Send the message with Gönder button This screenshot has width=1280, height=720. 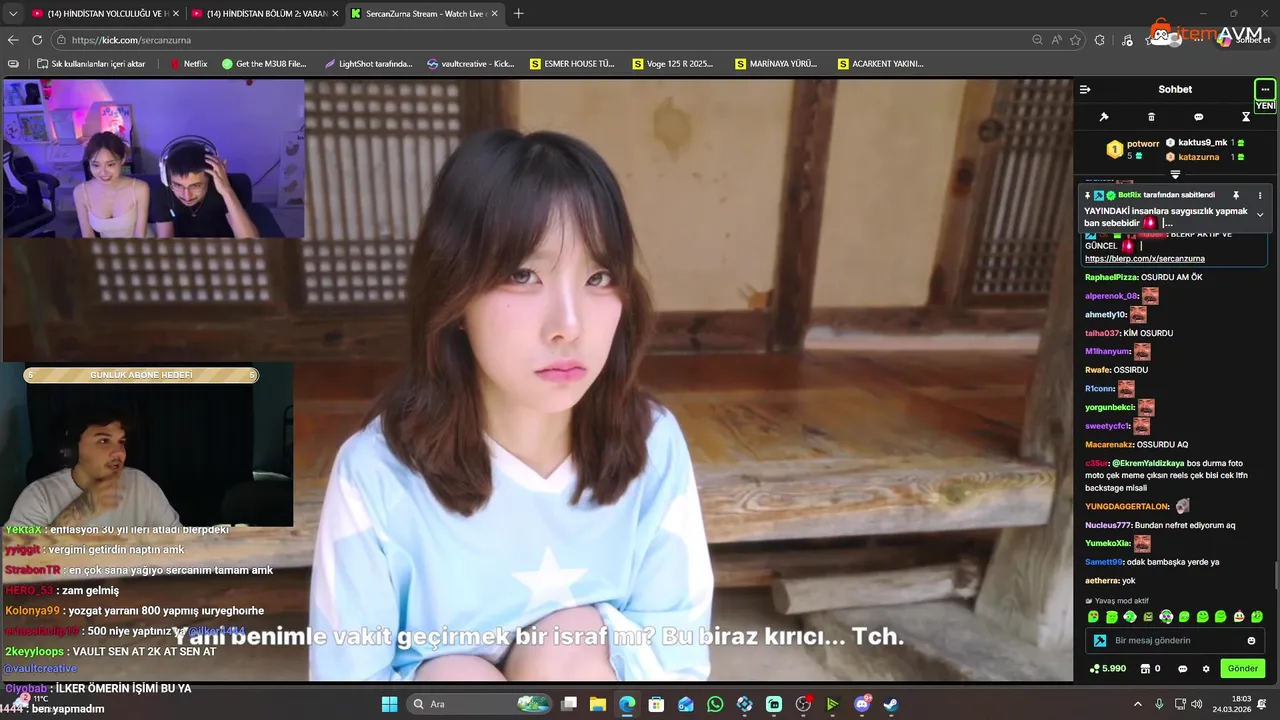[1243, 668]
